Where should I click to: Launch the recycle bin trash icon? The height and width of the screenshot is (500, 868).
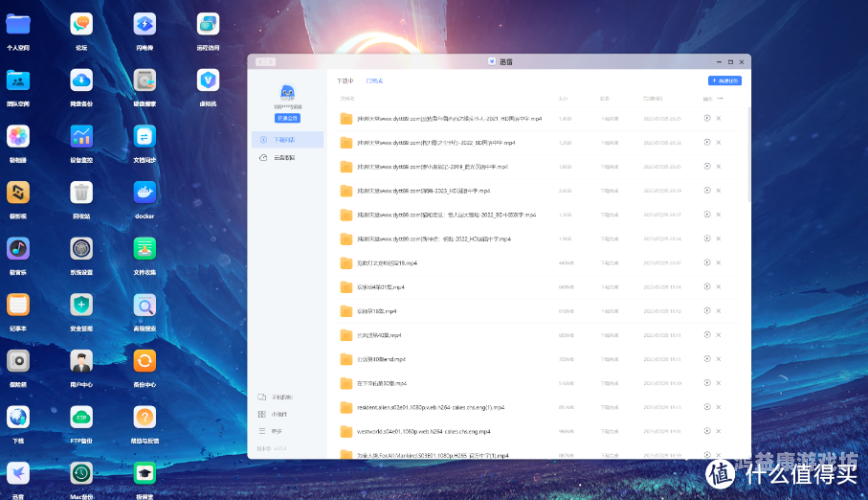81,193
